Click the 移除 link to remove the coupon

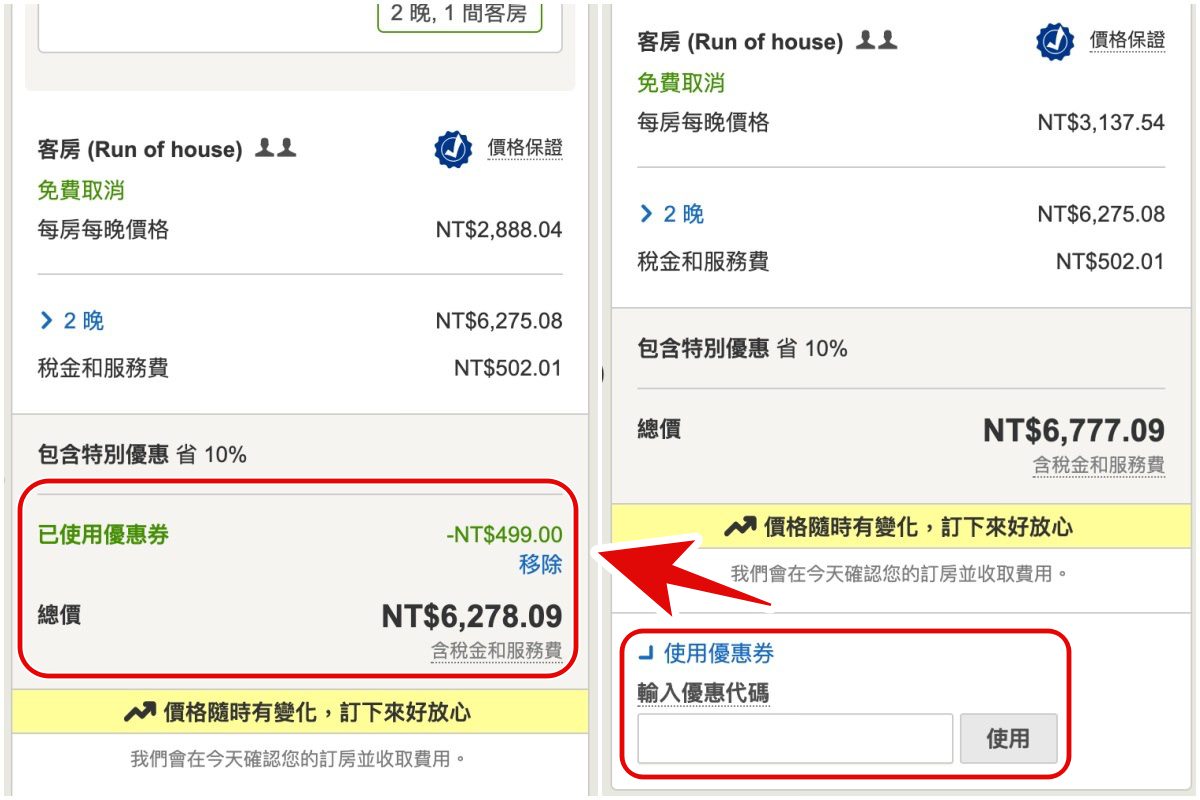coord(540,564)
